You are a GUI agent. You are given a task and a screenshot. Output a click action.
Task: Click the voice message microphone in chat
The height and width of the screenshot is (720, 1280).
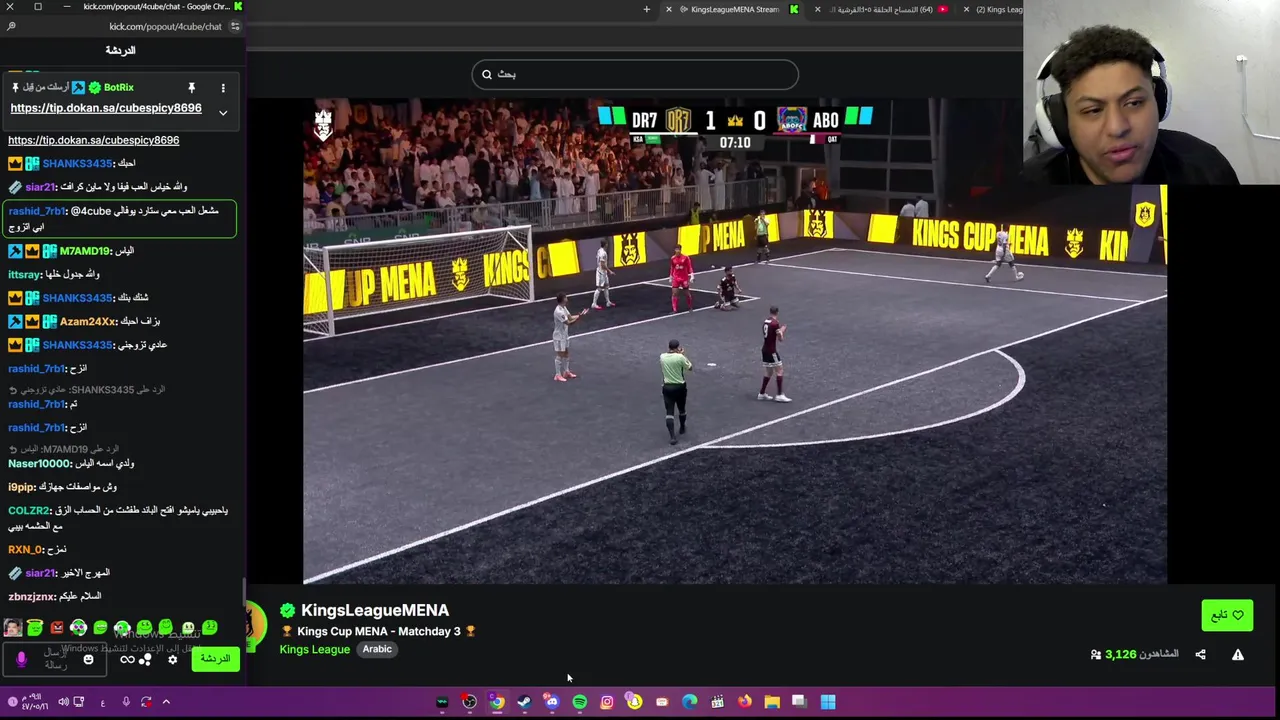pyautogui.click(x=21, y=659)
